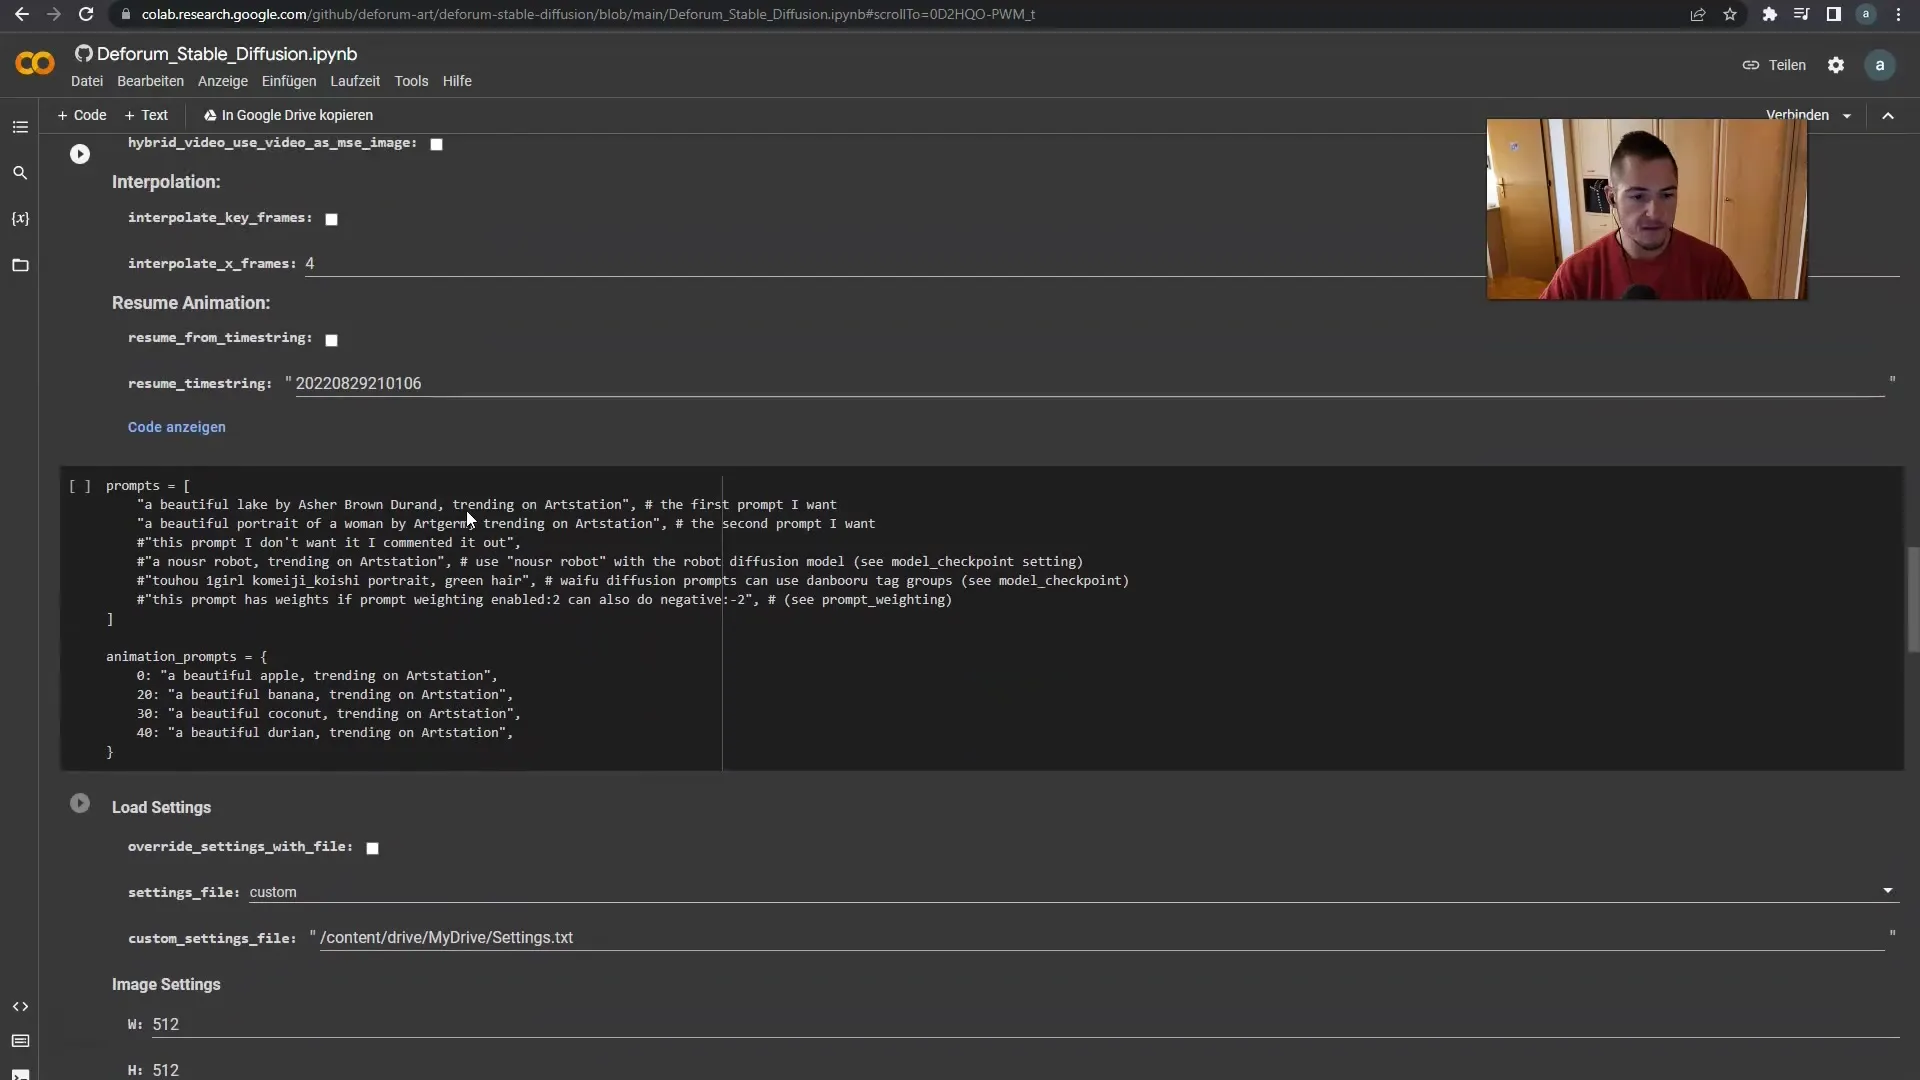
Task: Click the Interpolation: heading
Action: (166, 182)
